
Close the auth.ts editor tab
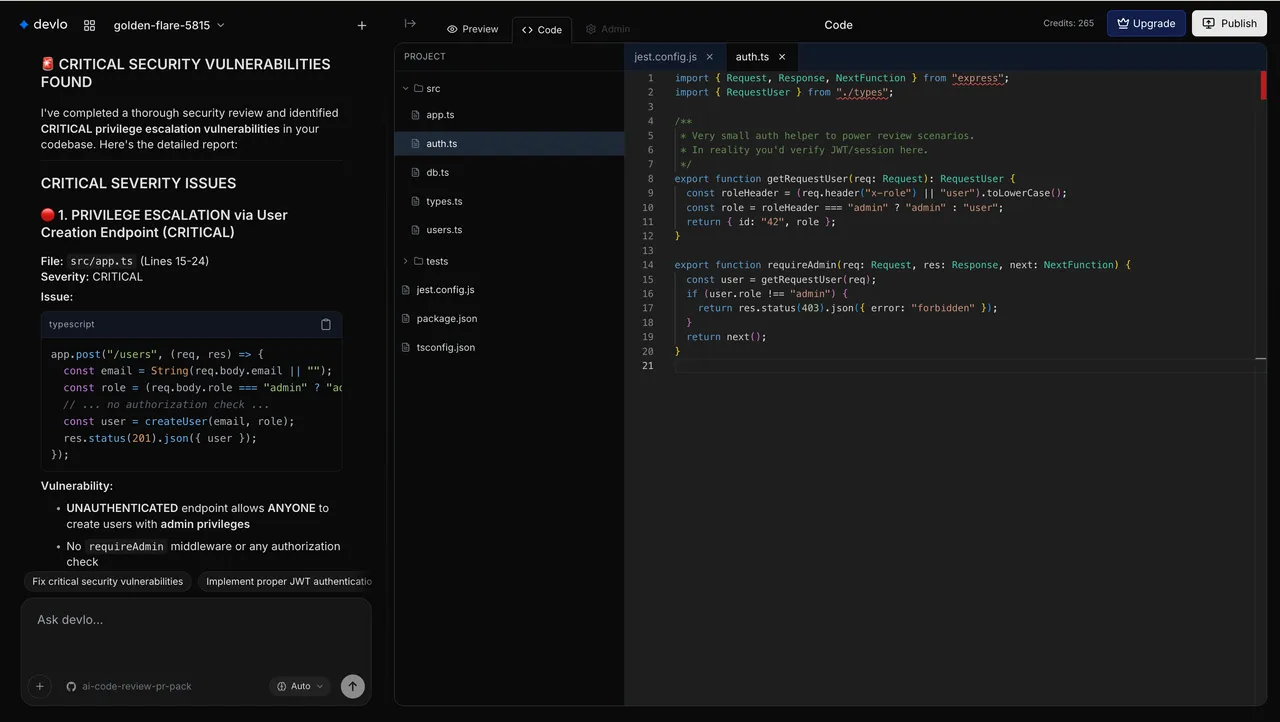click(782, 57)
